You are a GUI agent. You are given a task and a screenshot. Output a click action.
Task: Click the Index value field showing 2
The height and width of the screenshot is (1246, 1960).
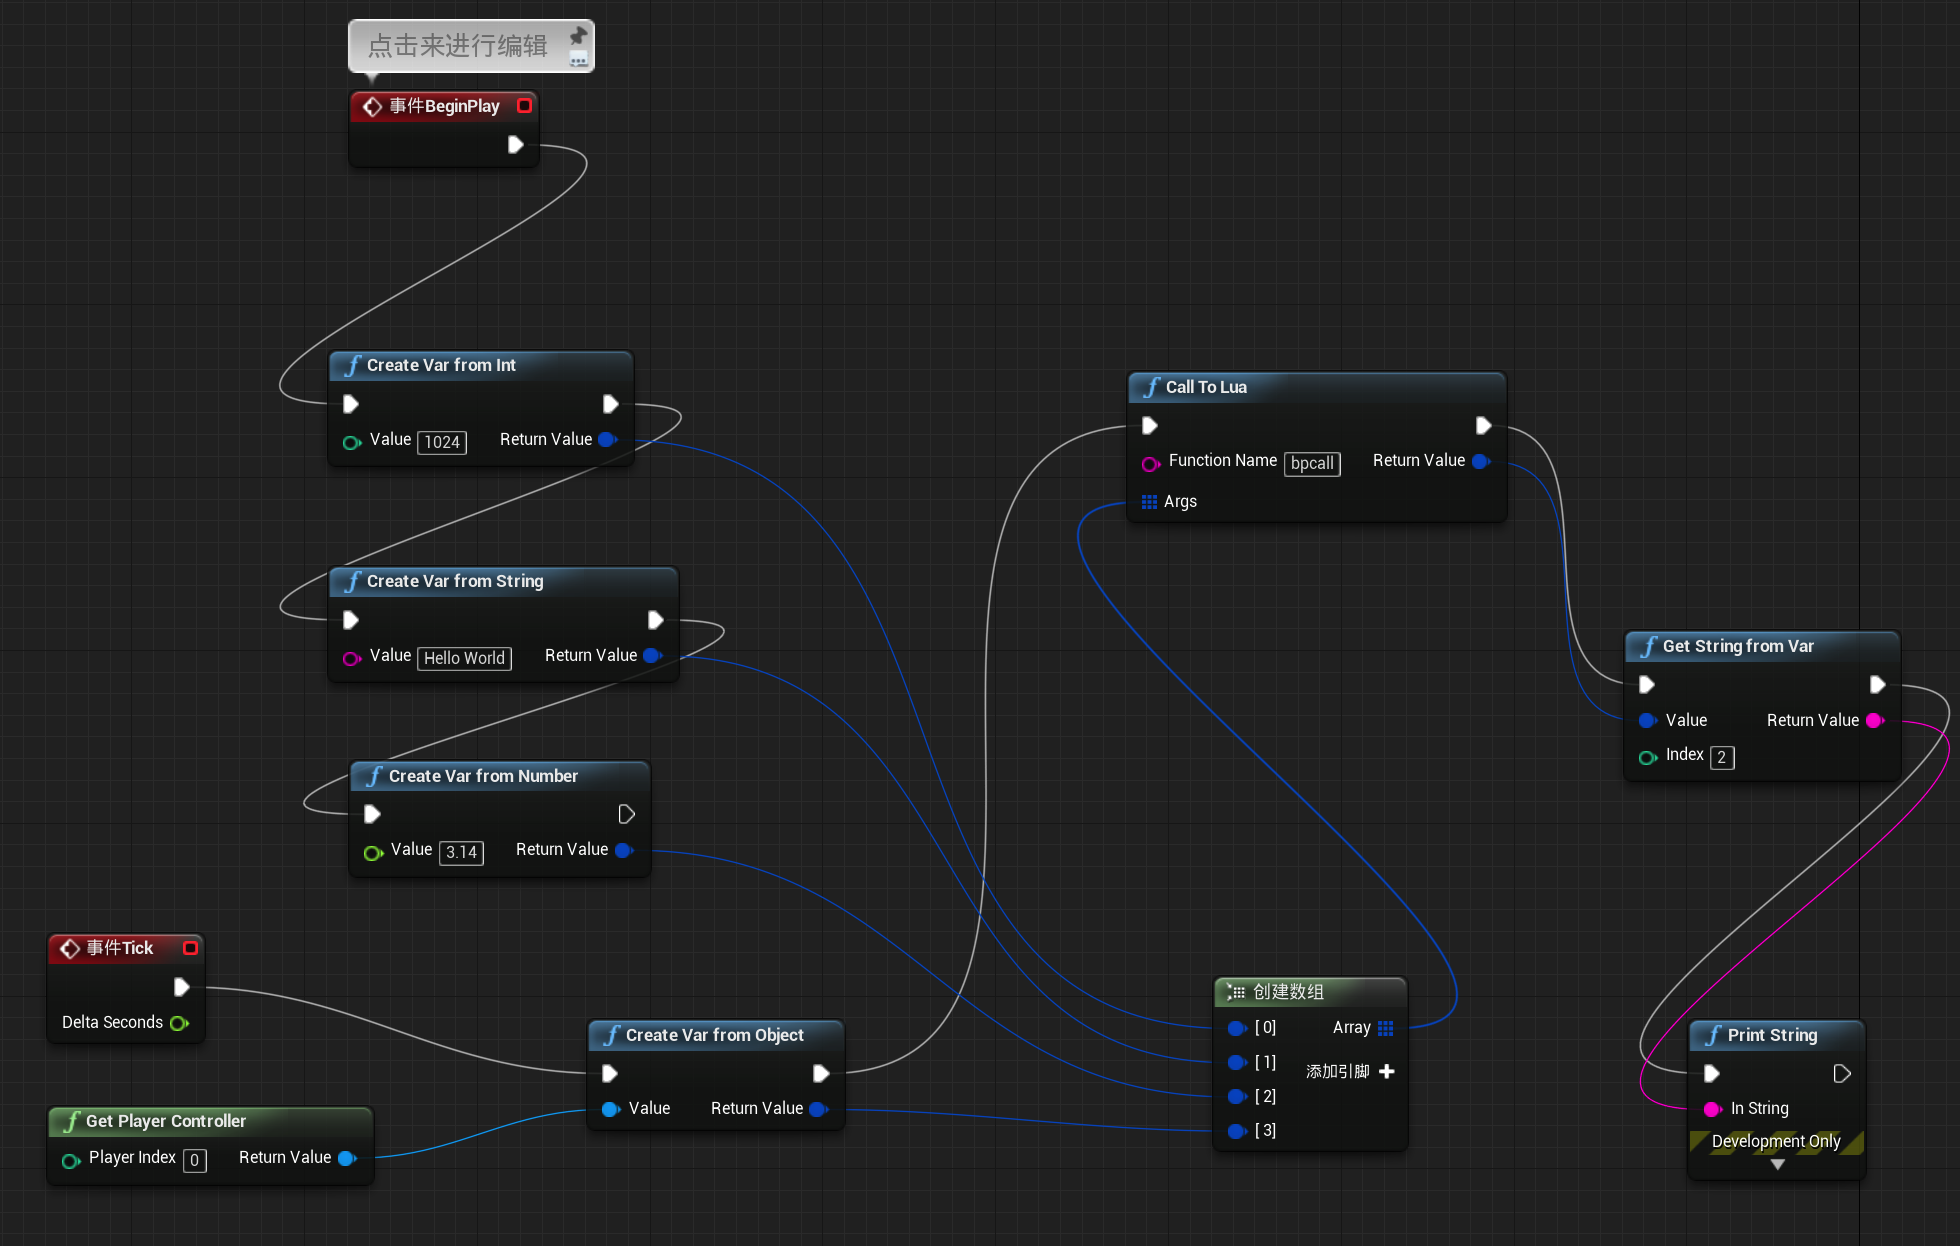click(1721, 757)
